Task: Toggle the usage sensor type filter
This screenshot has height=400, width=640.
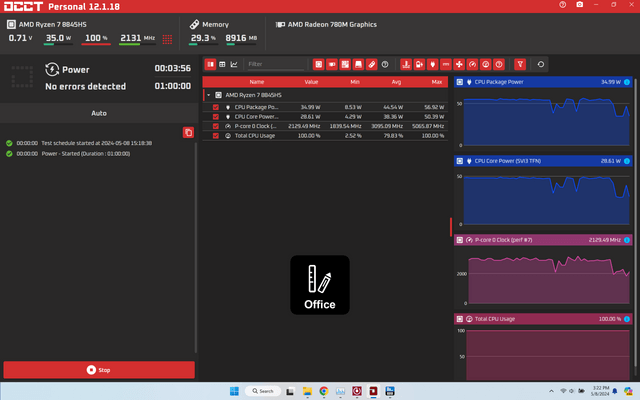Action: point(486,64)
